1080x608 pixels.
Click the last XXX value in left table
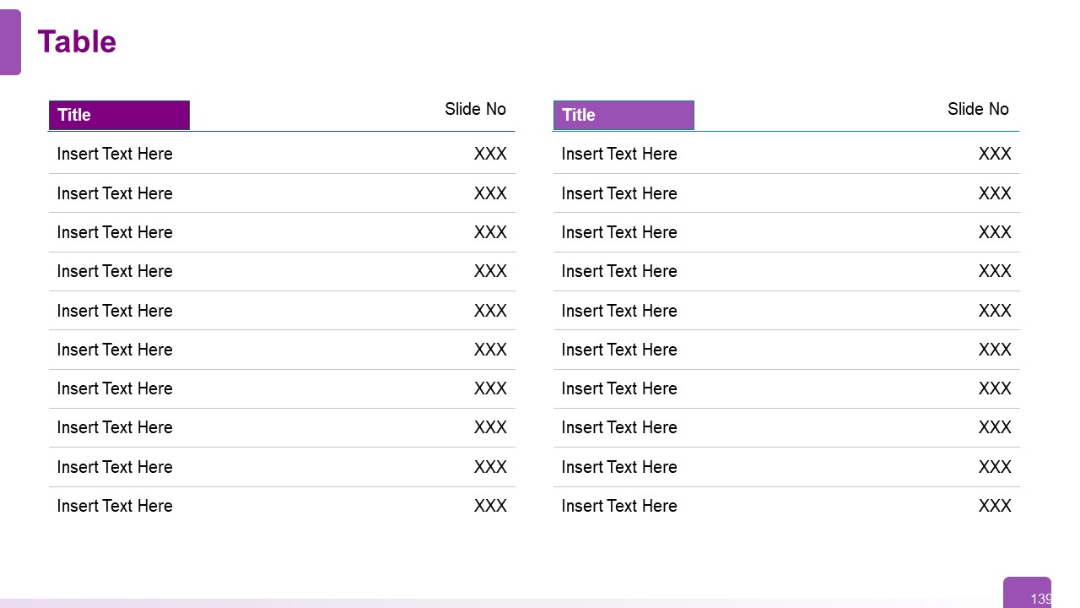490,506
